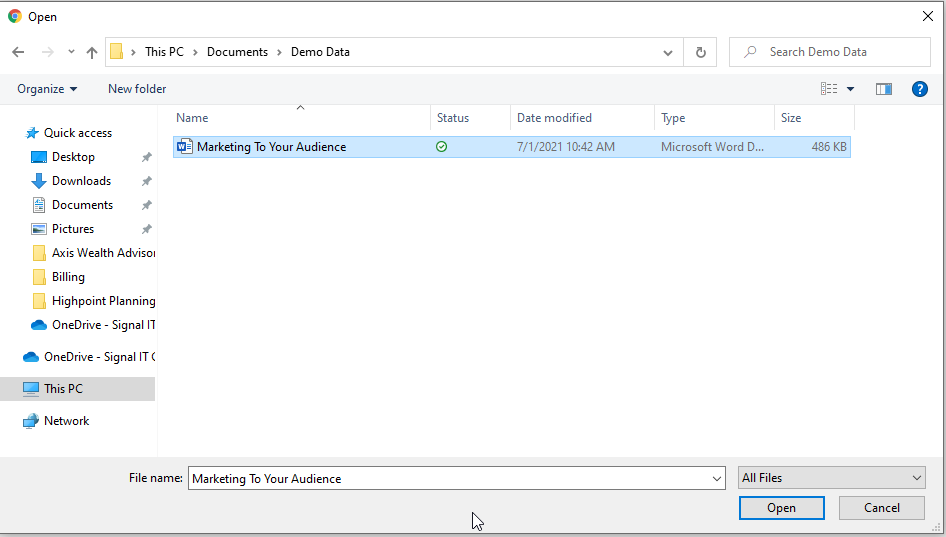Refresh the Demo Data folder

[x=700, y=52]
